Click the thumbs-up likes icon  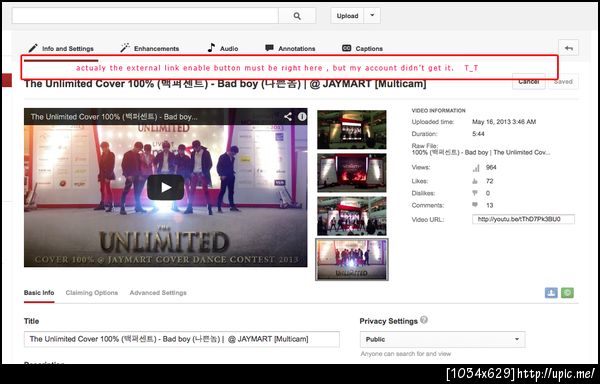[x=475, y=181]
